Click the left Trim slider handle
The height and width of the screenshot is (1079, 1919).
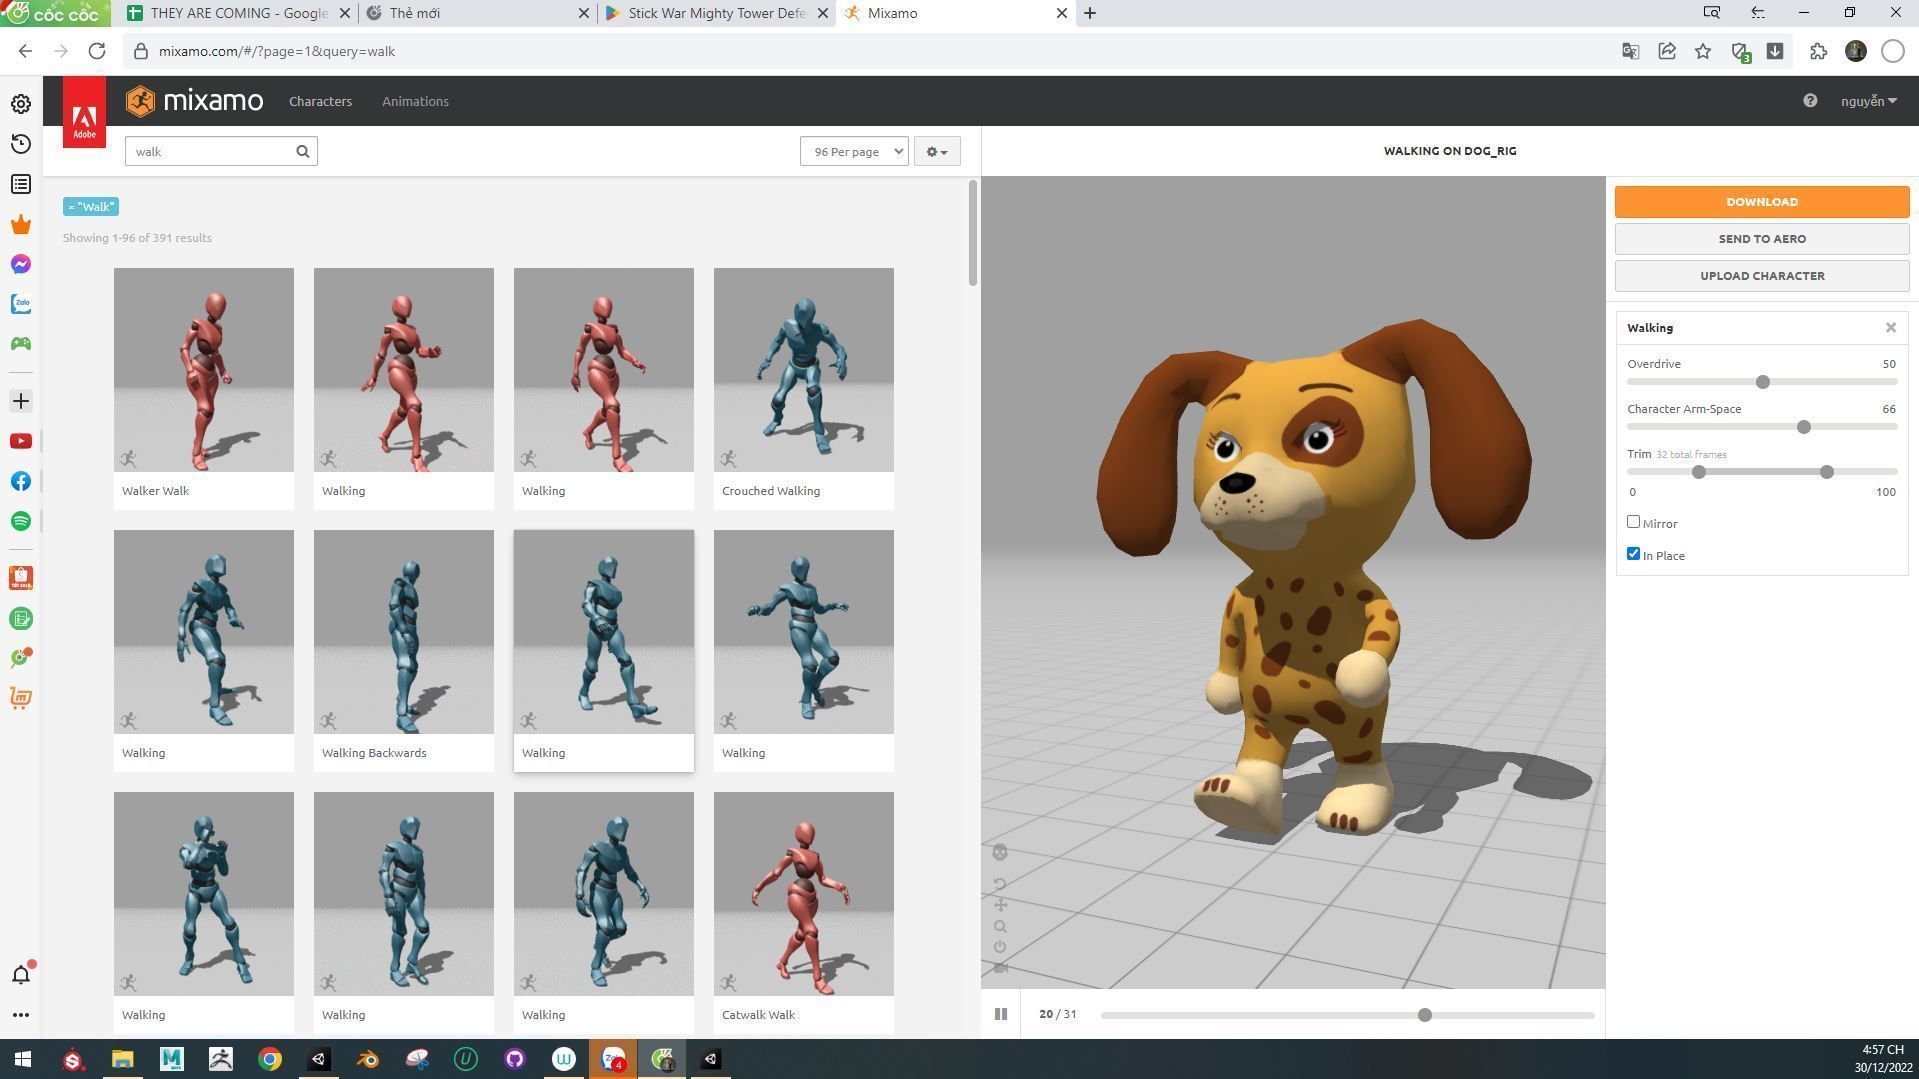[1699, 472]
